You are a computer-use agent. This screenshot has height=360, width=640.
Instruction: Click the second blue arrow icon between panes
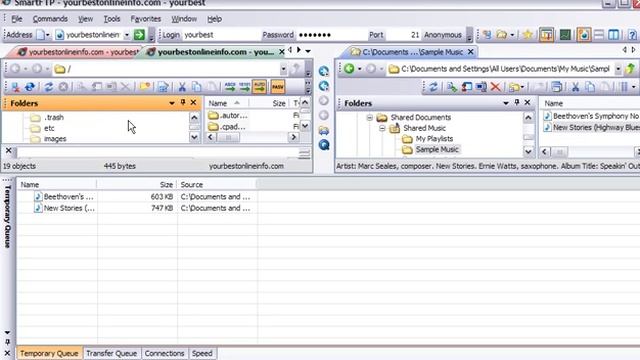coord(324,86)
